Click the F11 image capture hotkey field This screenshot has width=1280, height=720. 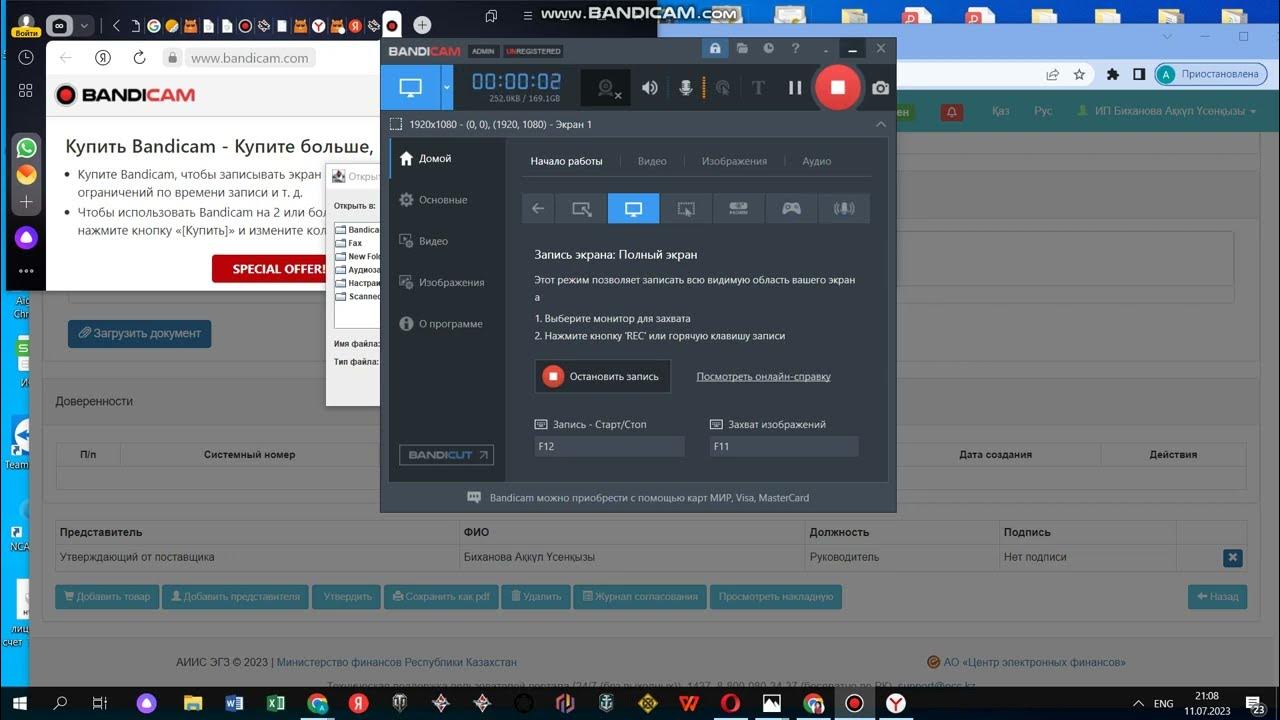783,447
